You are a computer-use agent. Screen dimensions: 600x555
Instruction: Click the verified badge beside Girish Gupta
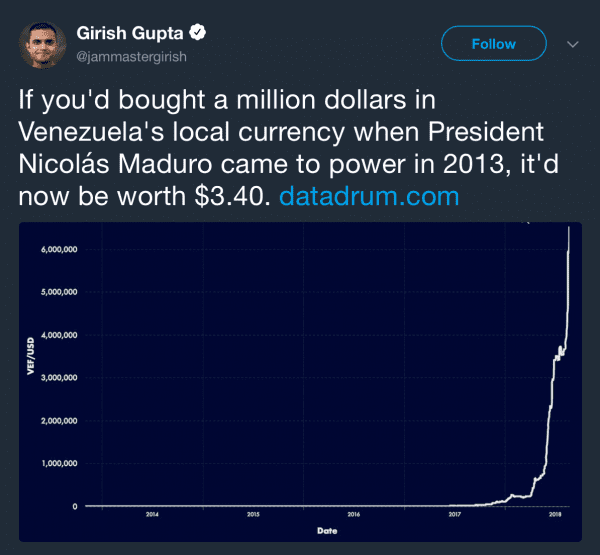pos(199,33)
